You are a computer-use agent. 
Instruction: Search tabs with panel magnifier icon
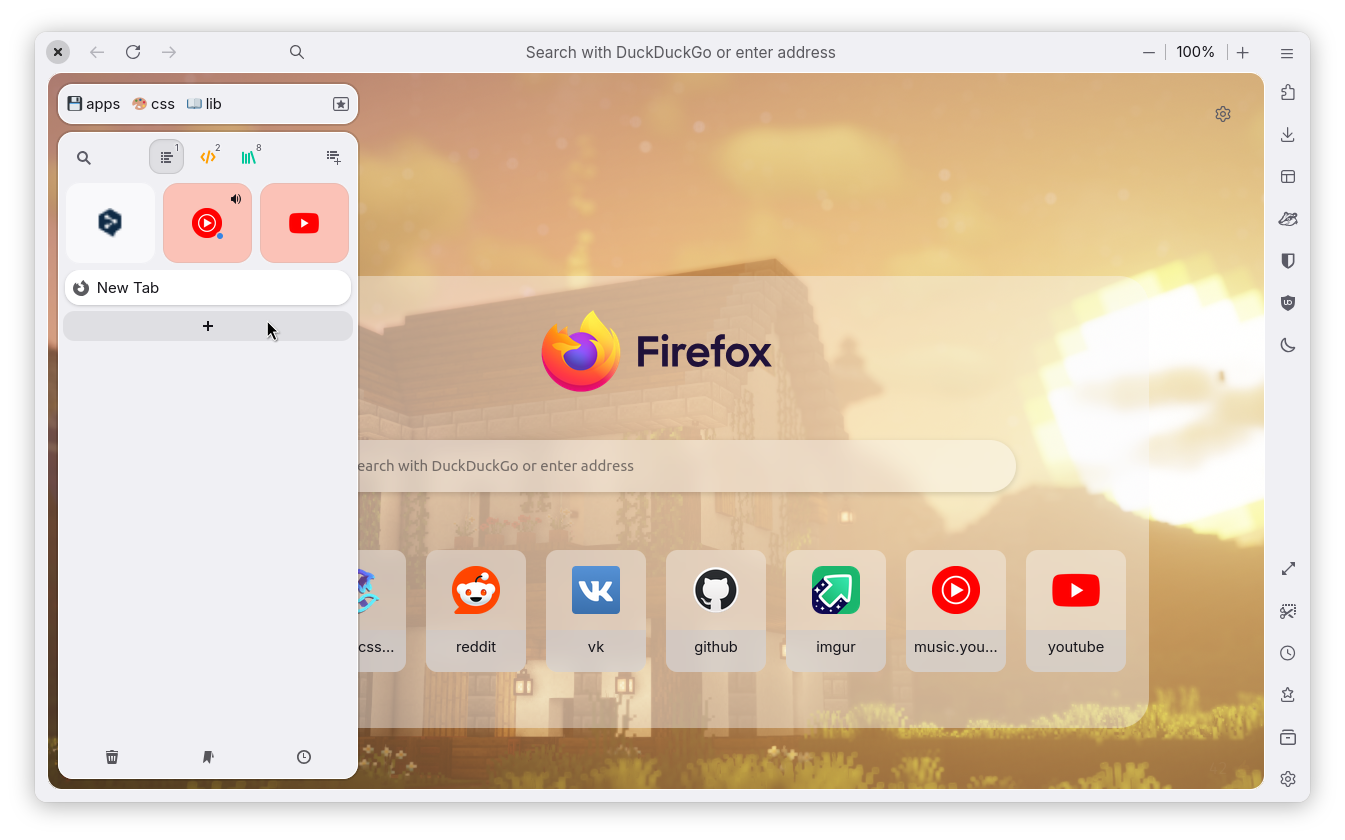click(x=84, y=158)
